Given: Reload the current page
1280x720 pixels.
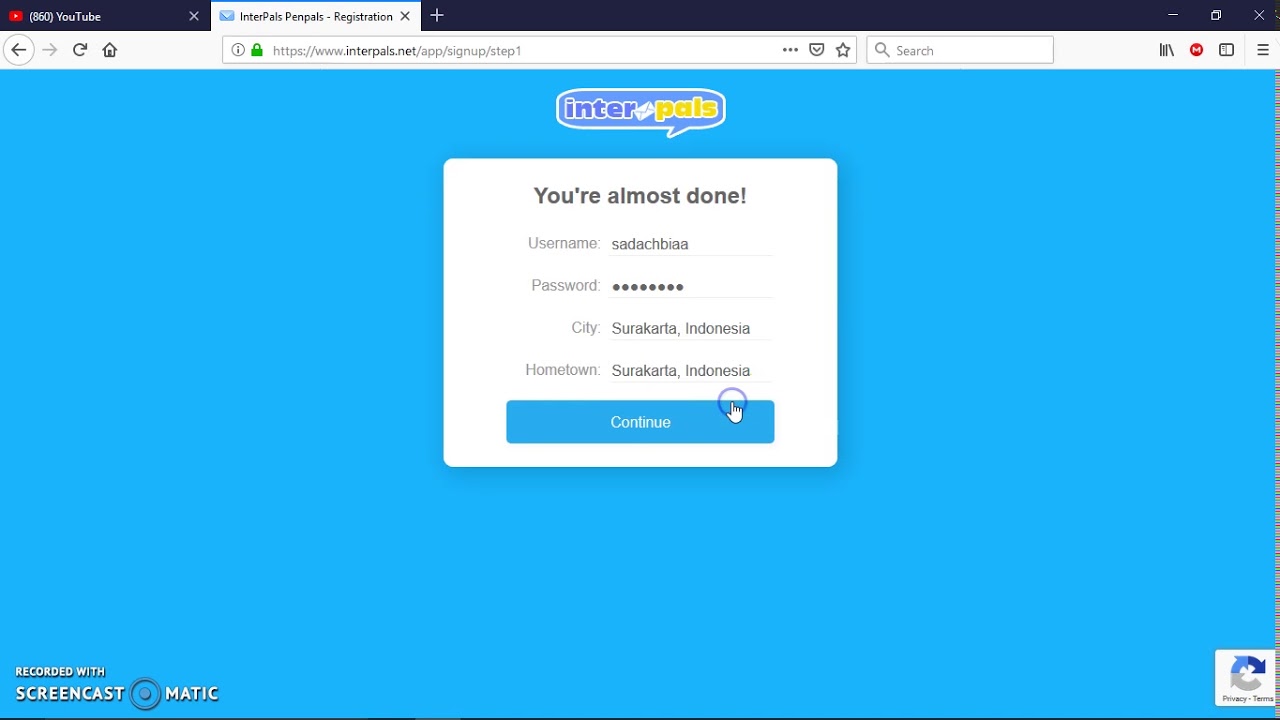Looking at the screenshot, I should (x=80, y=50).
